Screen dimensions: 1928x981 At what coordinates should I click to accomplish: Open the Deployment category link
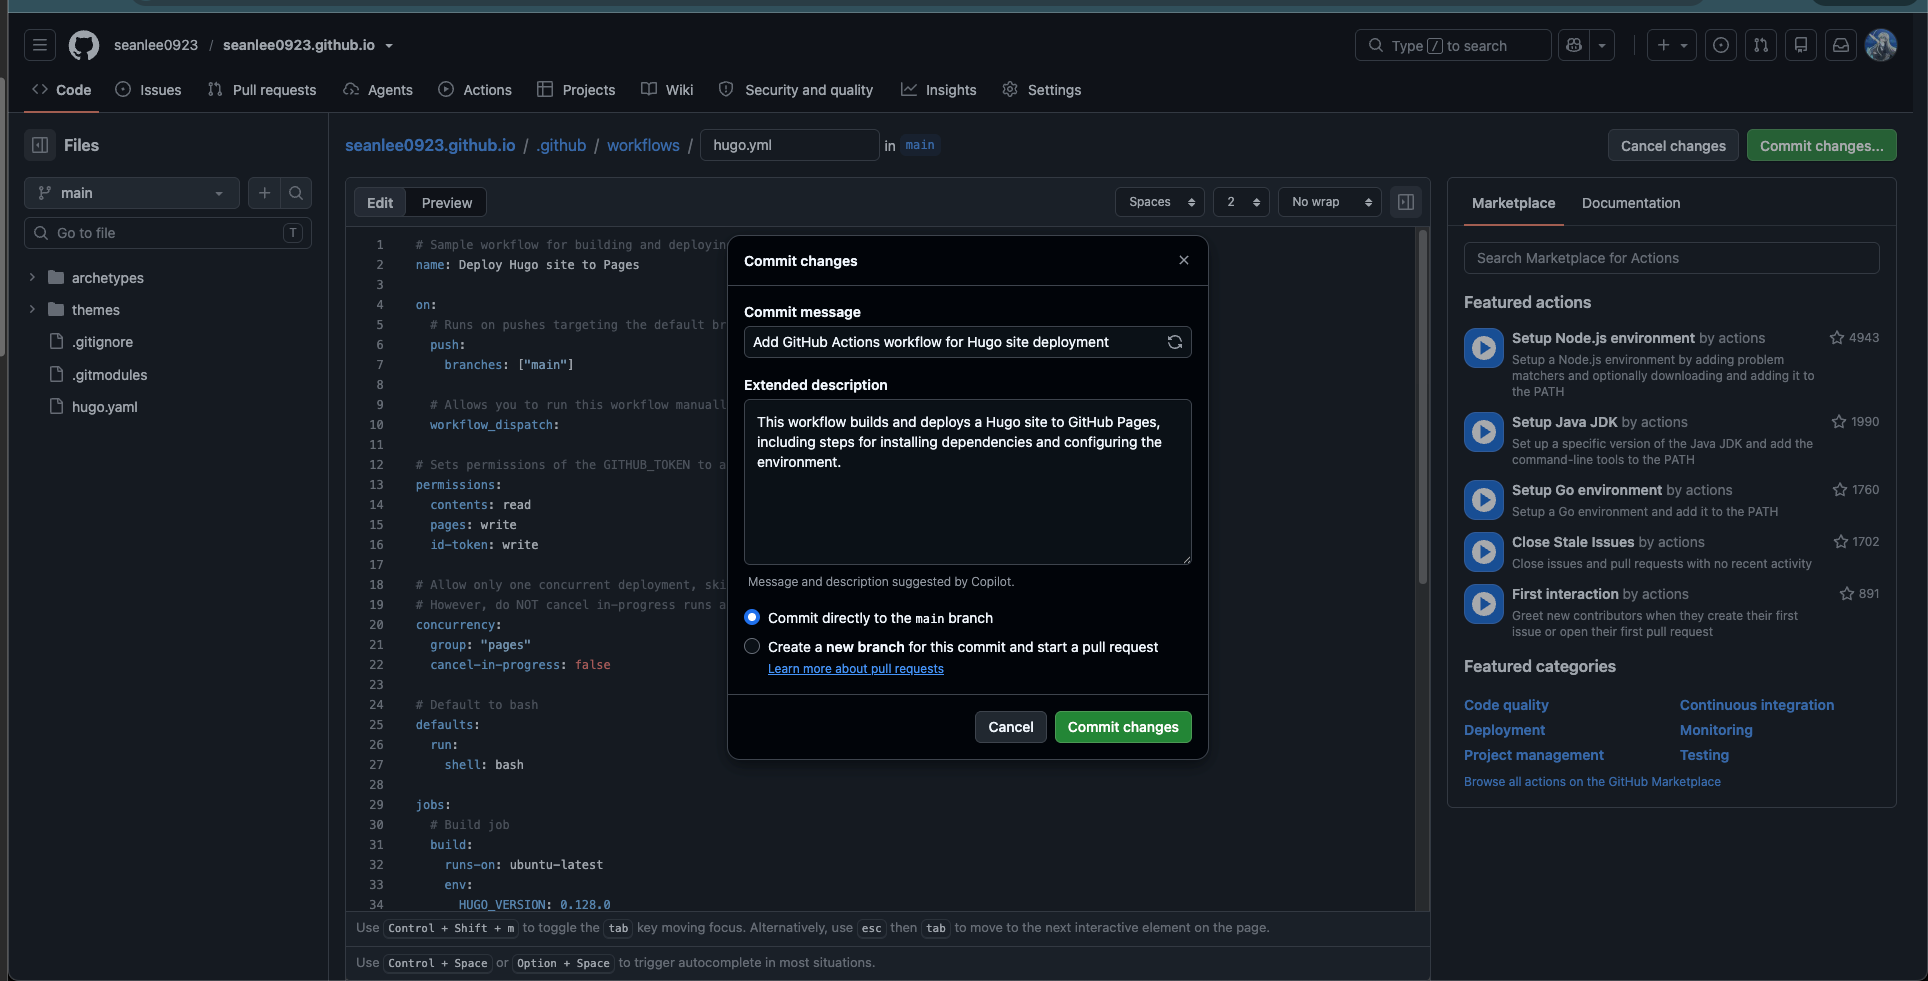[x=1504, y=730]
